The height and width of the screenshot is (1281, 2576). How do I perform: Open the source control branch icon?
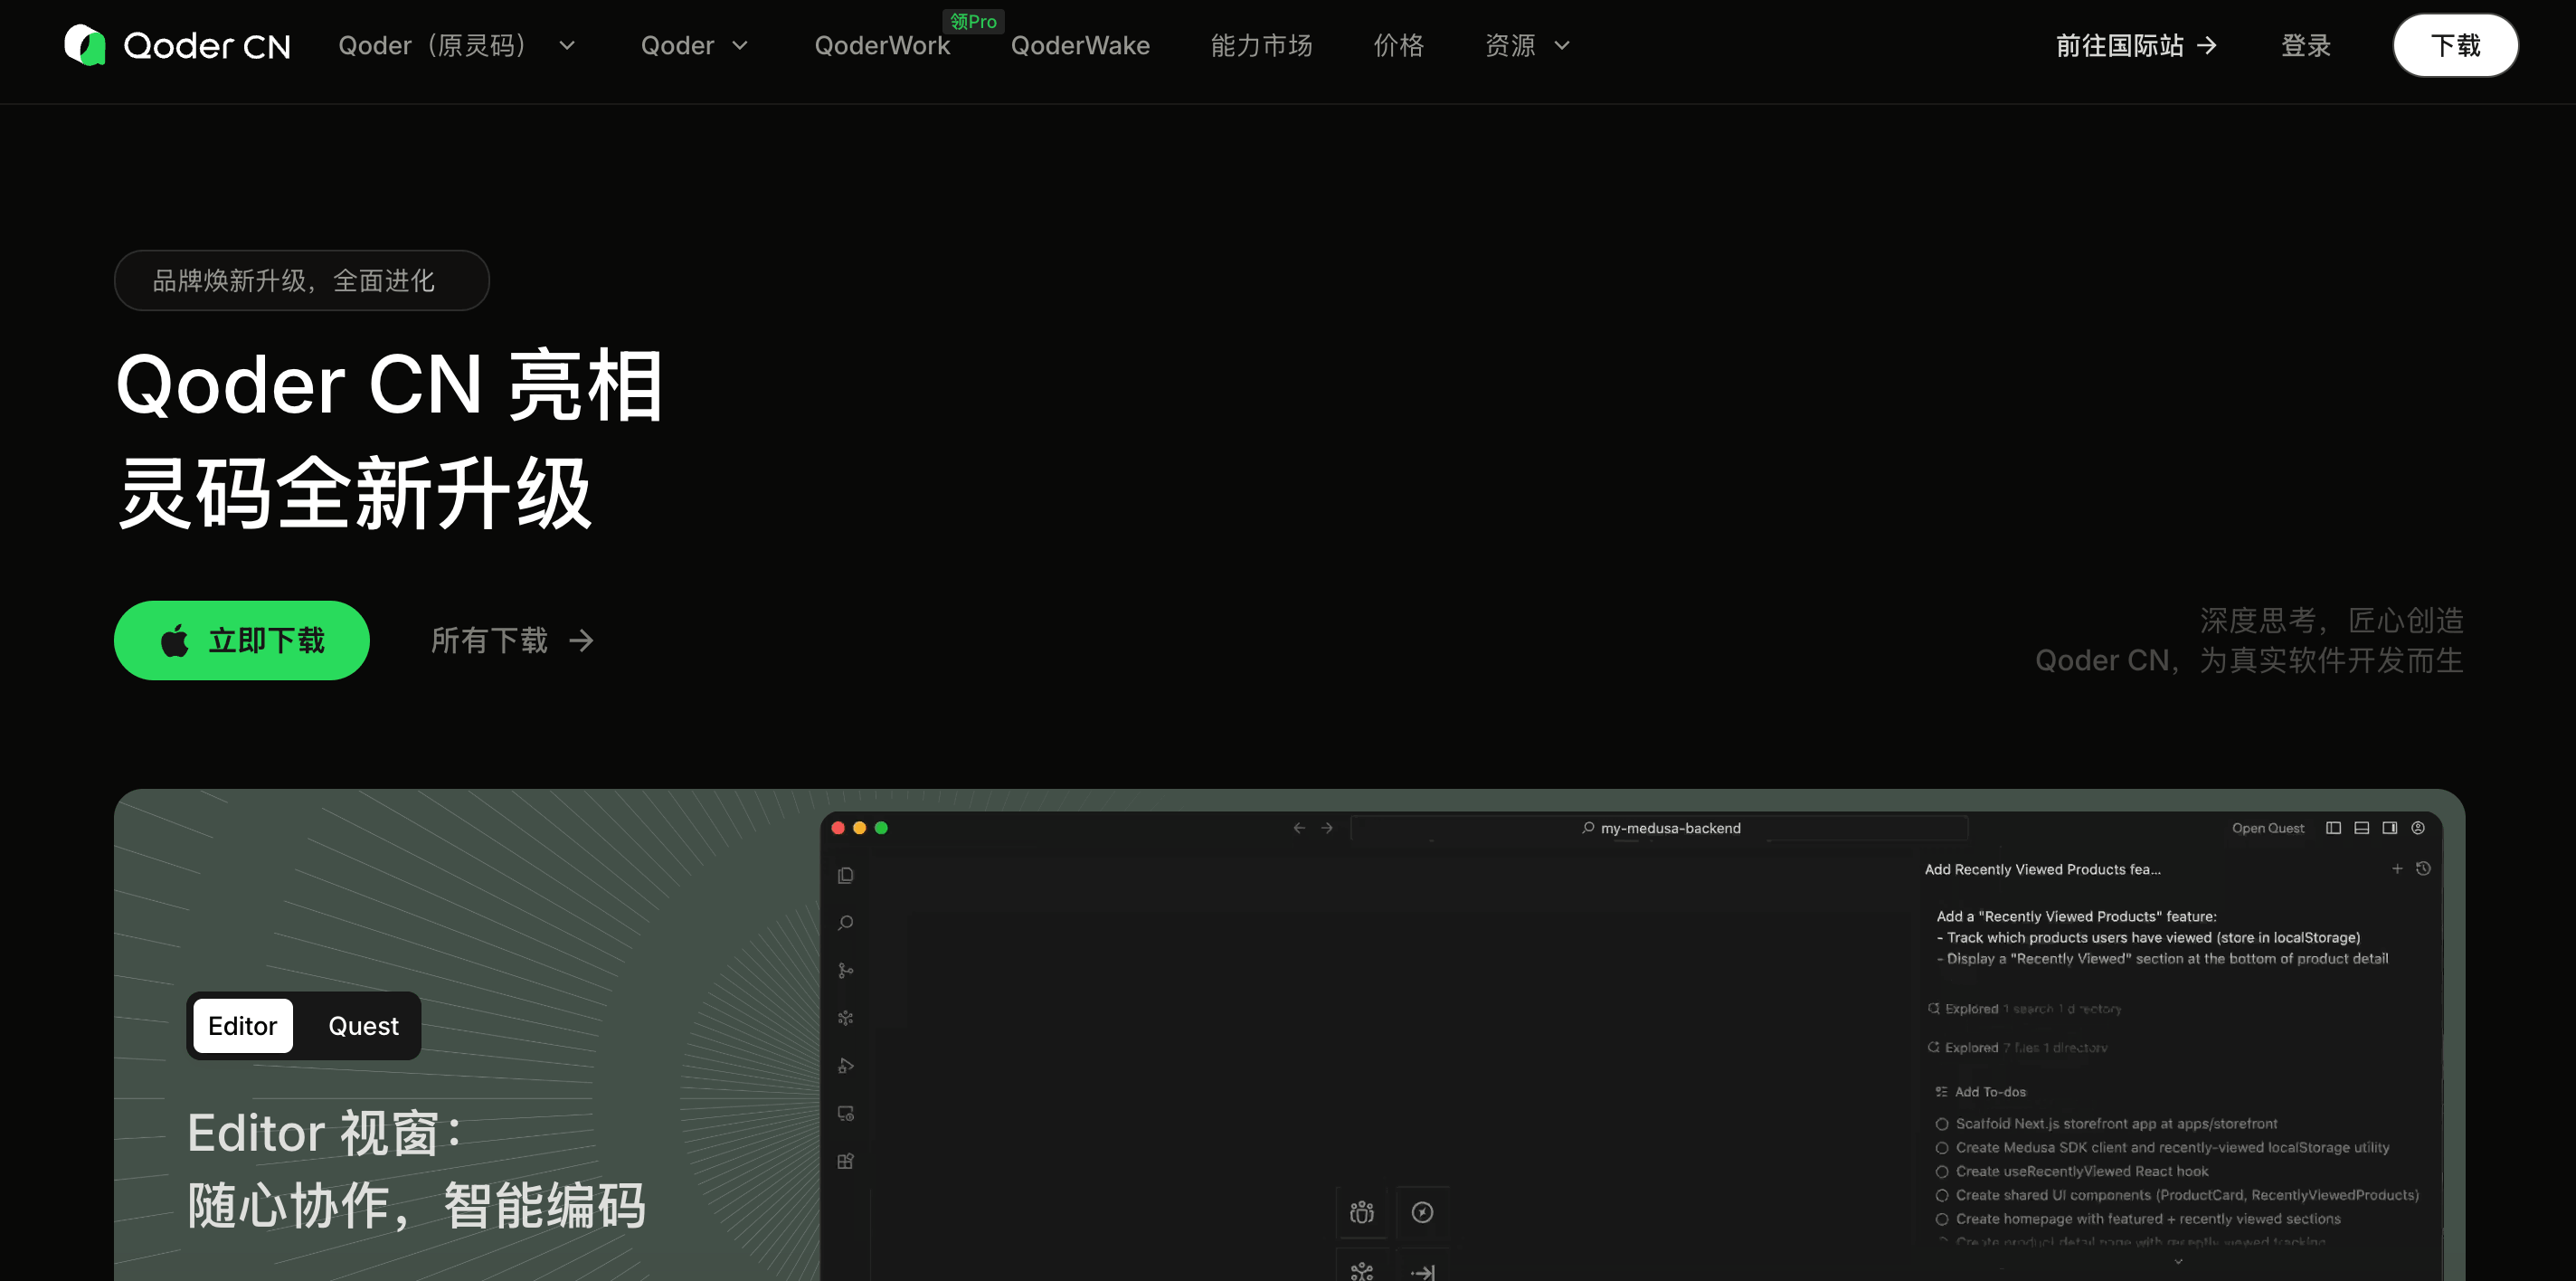(846, 970)
